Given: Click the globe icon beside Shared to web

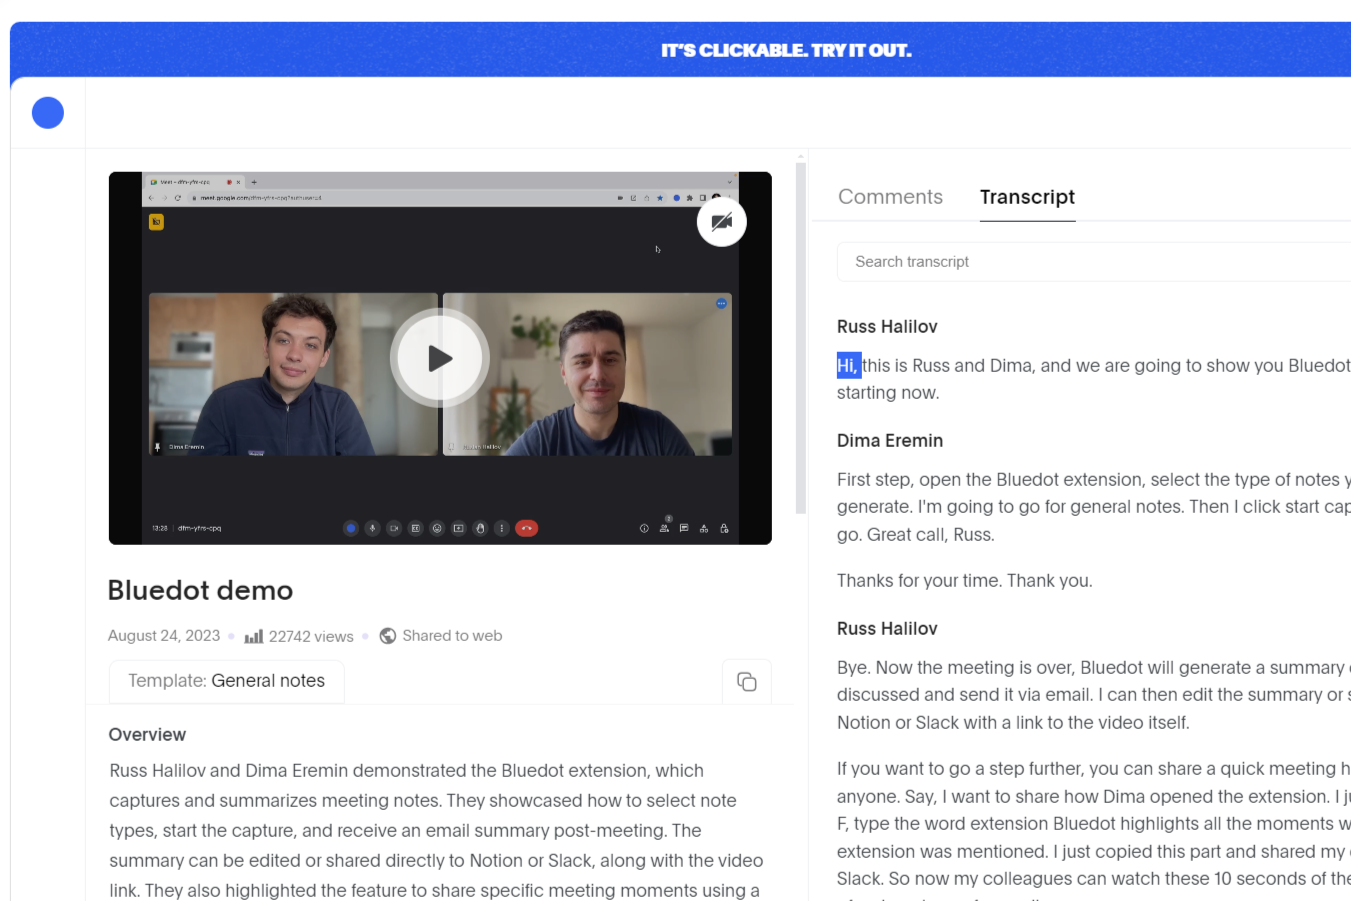Looking at the screenshot, I should pyautogui.click(x=387, y=636).
